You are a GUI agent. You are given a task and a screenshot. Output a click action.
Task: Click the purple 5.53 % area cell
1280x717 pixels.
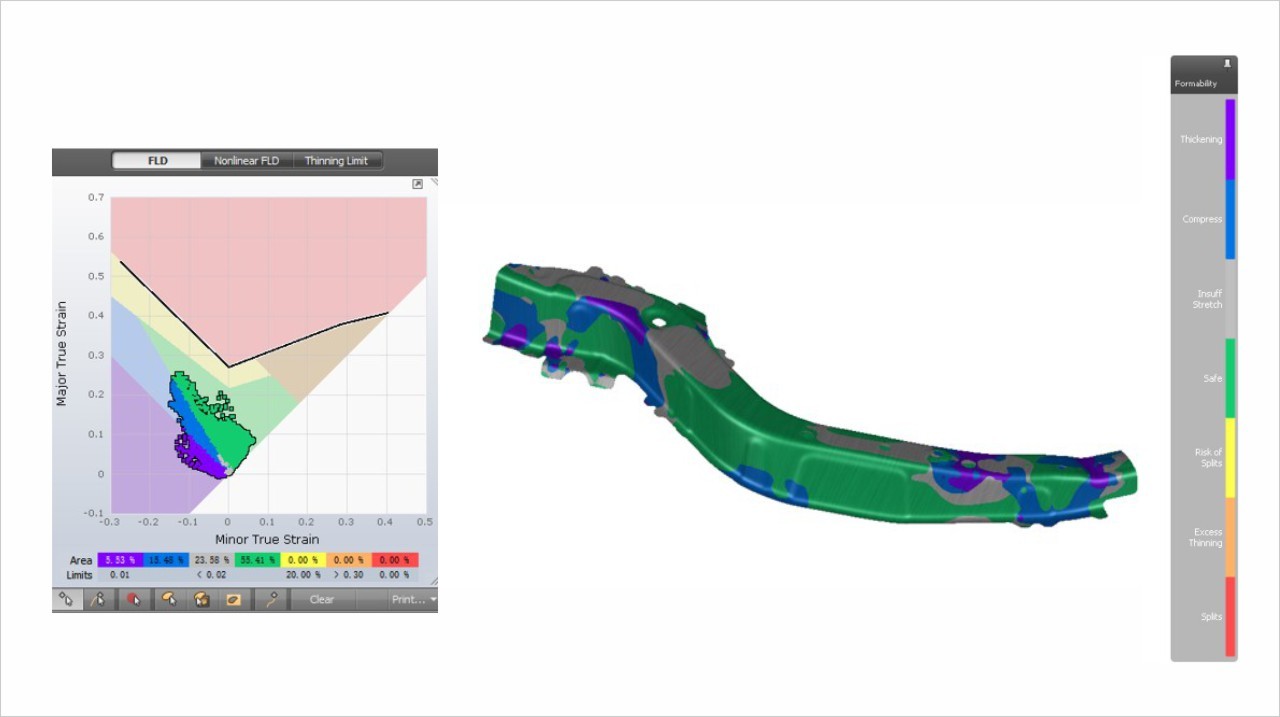tap(120, 560)
